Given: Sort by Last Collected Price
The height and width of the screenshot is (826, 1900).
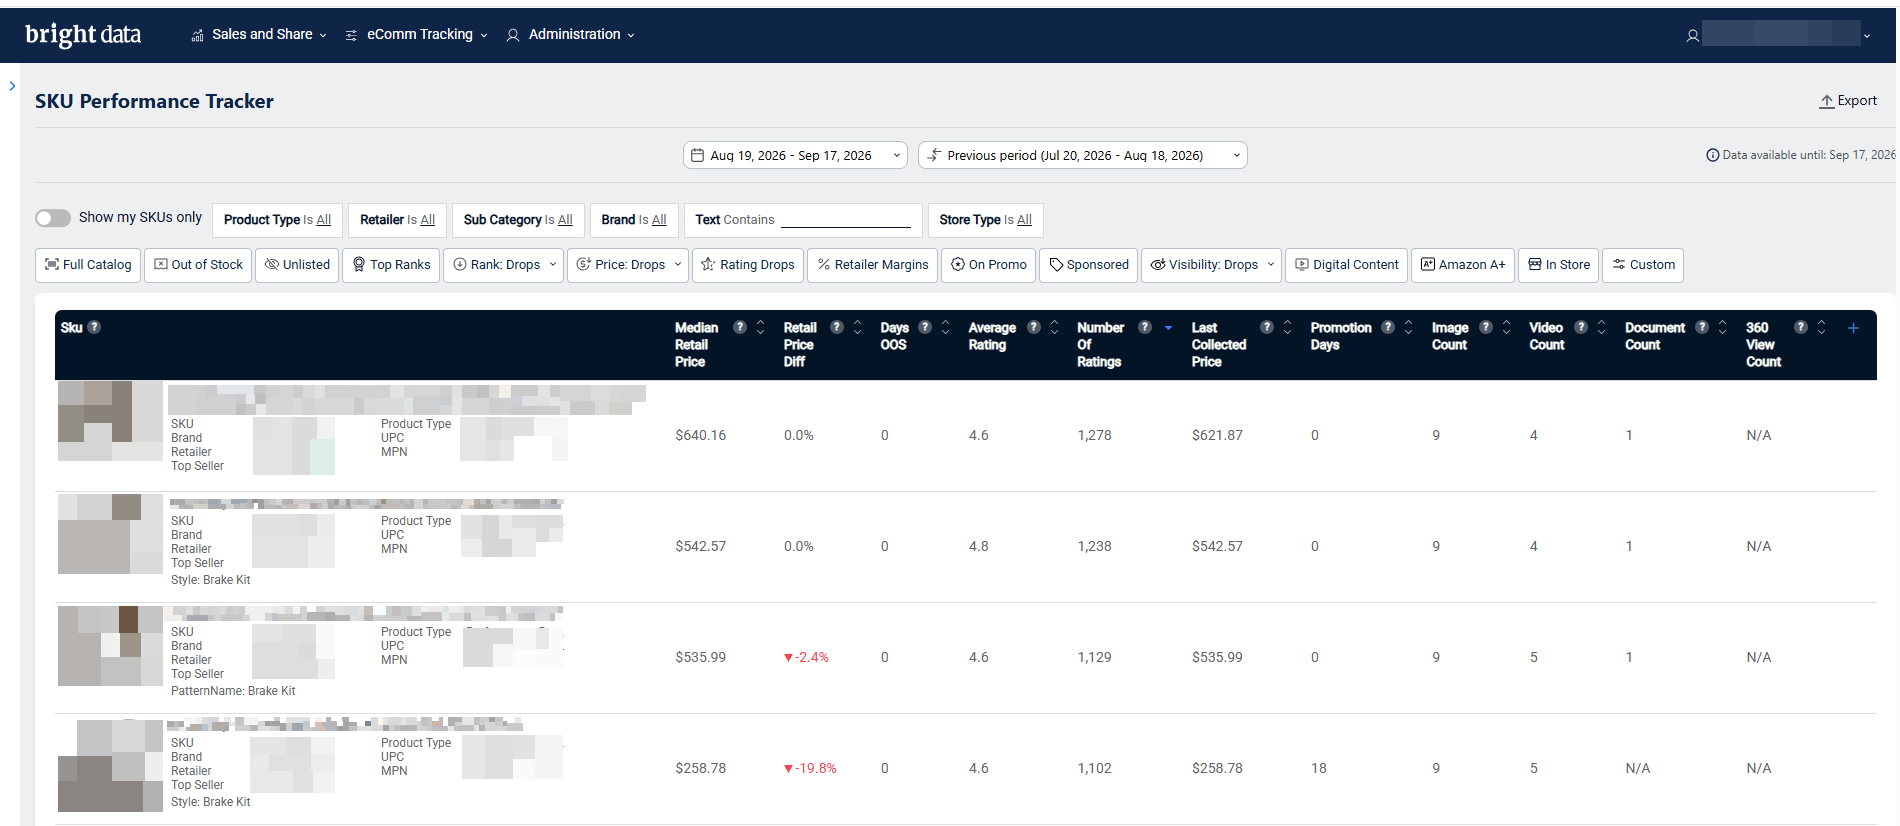Looking at the screenshot, I should [1287, 327].
